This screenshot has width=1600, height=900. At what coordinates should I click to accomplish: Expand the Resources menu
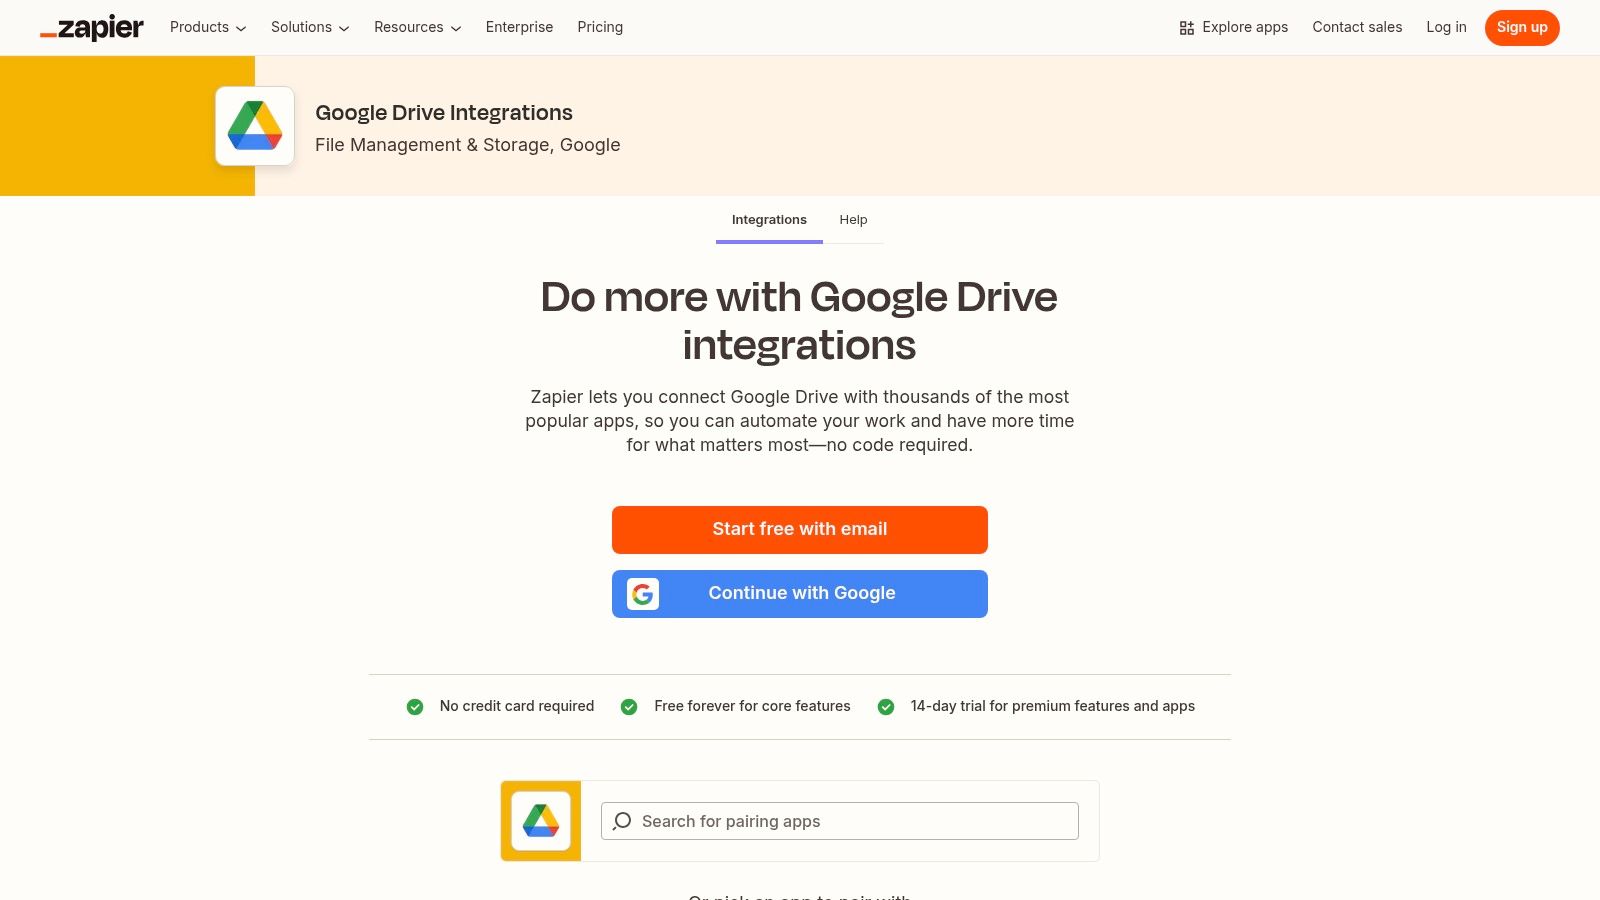point(418,27)
